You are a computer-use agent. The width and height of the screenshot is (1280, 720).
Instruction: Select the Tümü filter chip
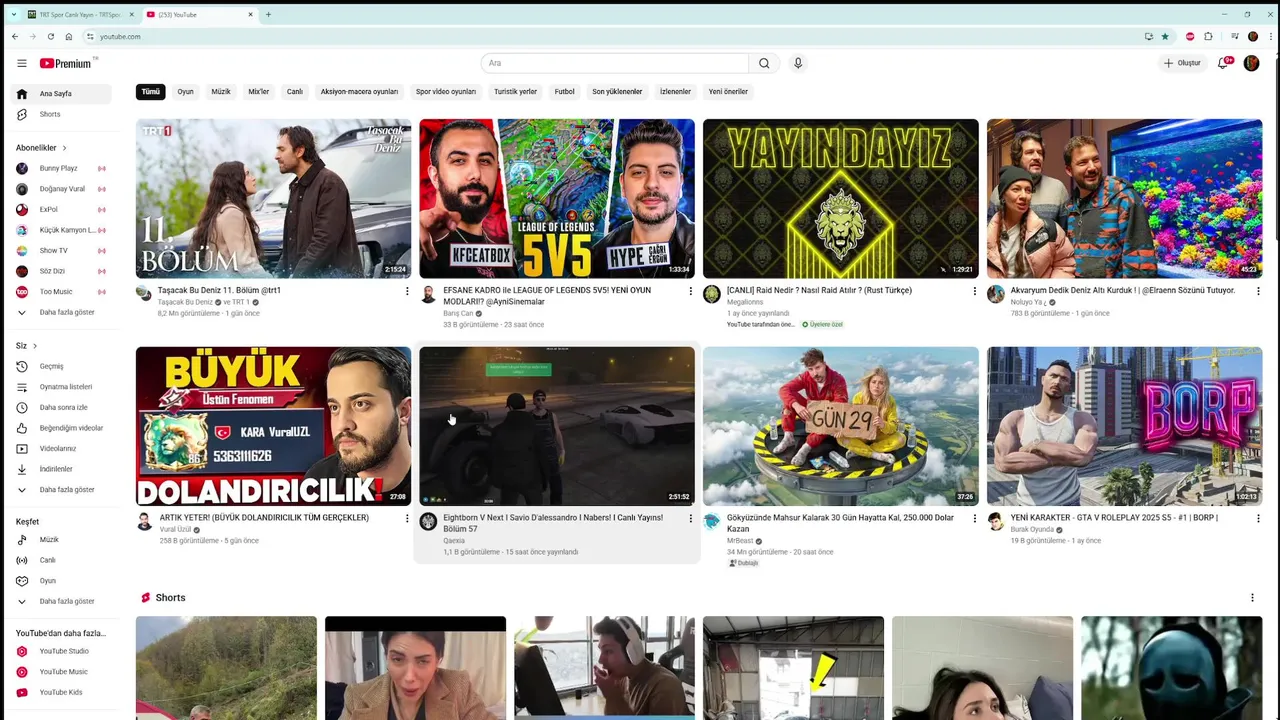coord(150,92)
